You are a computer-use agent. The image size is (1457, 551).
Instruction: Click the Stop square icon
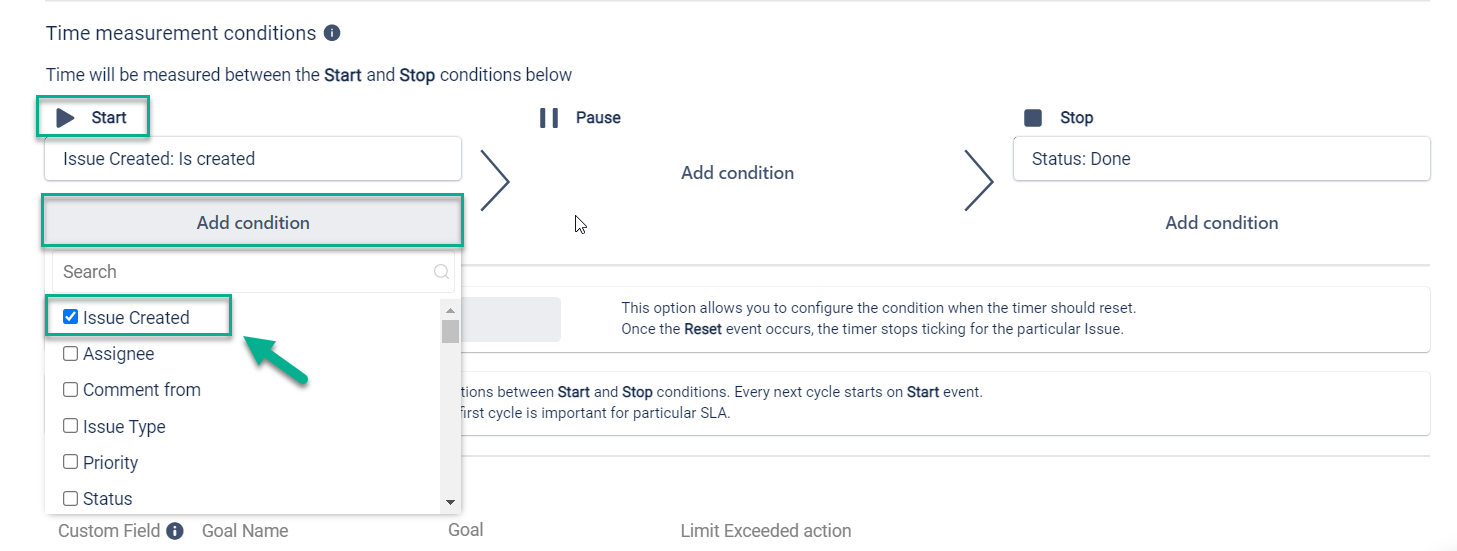pyautogui.click(x=1033, y=118)
